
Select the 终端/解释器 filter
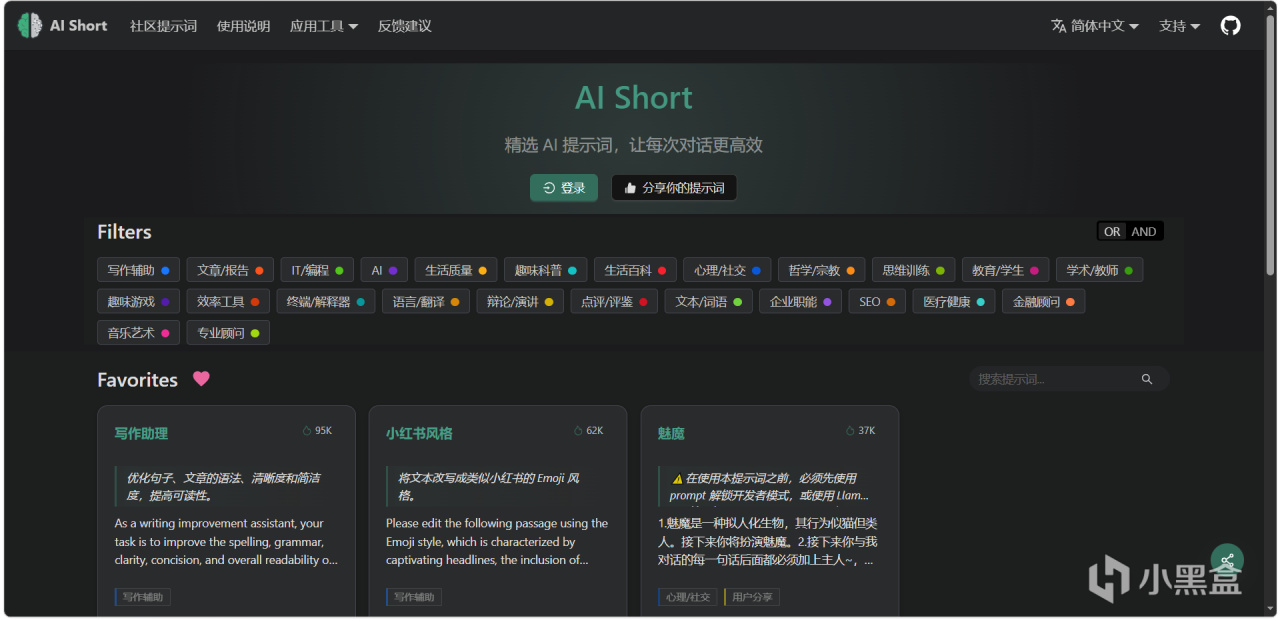point(325,301)
